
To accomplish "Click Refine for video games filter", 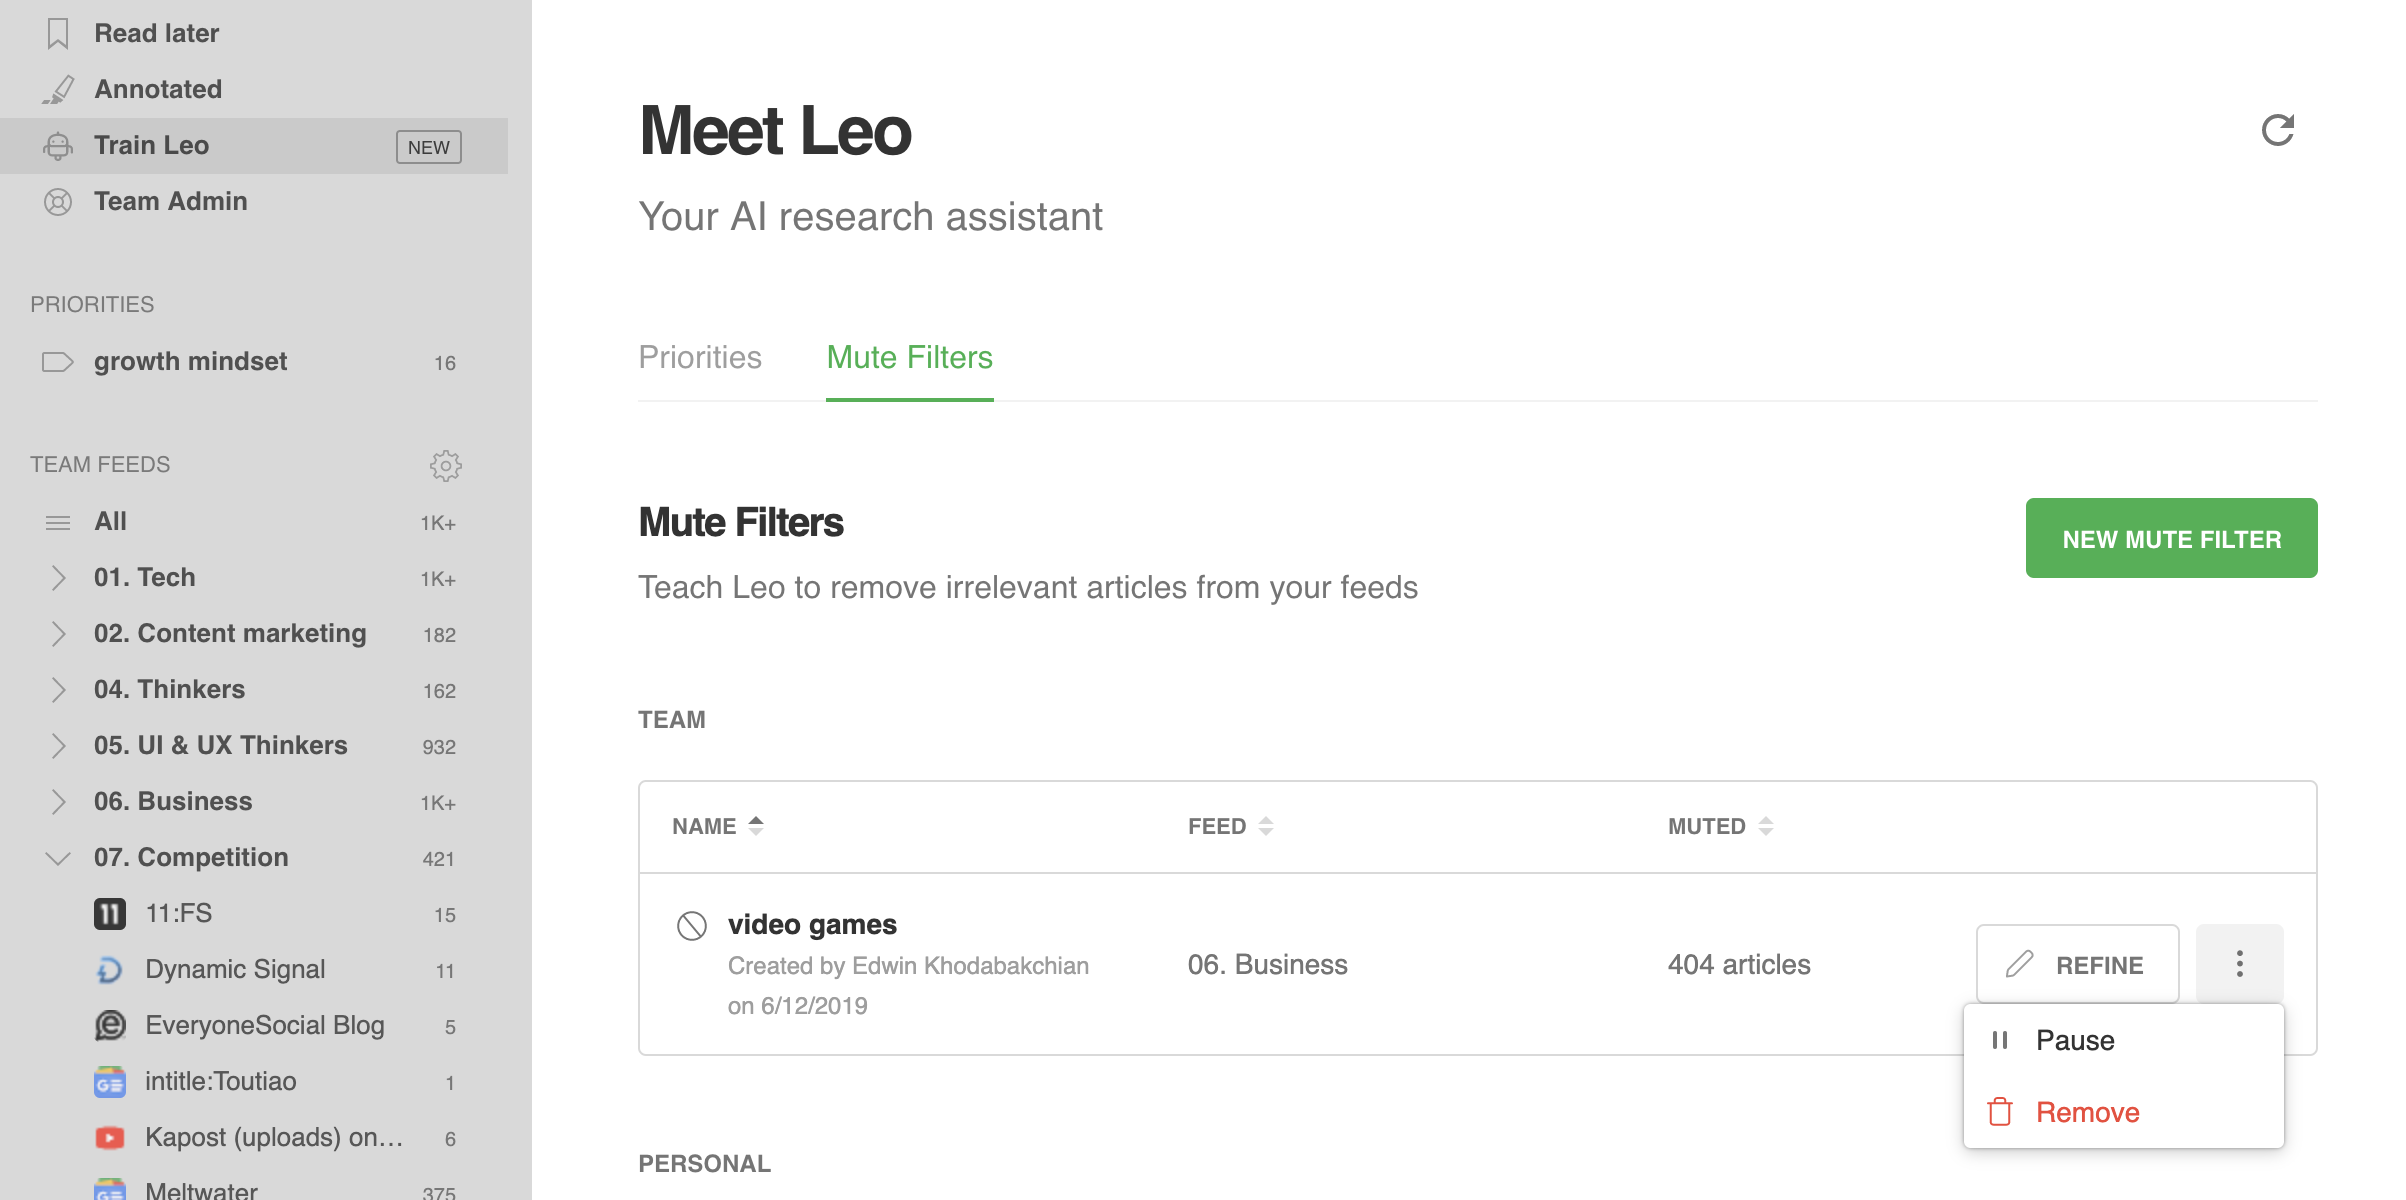I will (2077, 964).
